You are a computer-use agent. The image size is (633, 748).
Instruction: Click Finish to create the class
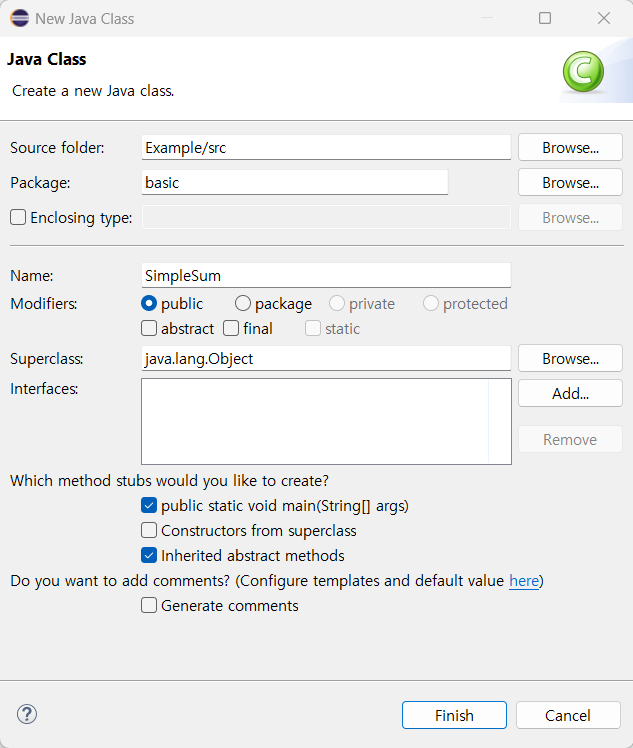coord(454,715)
